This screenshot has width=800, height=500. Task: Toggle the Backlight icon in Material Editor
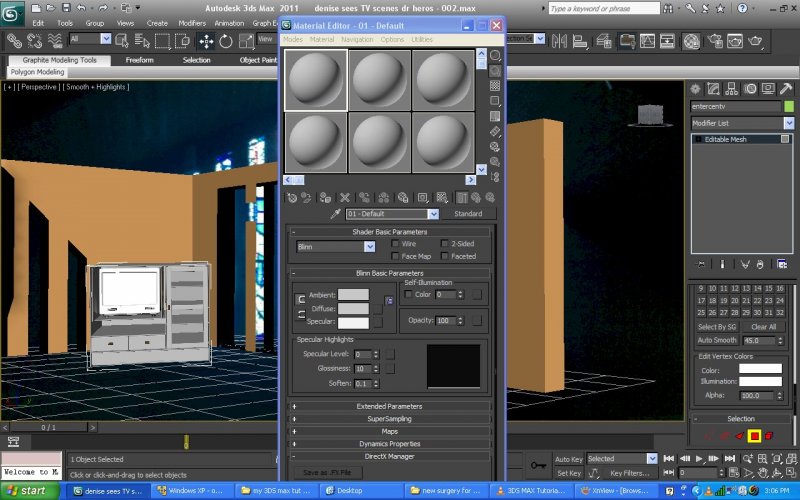click(495, 70)
